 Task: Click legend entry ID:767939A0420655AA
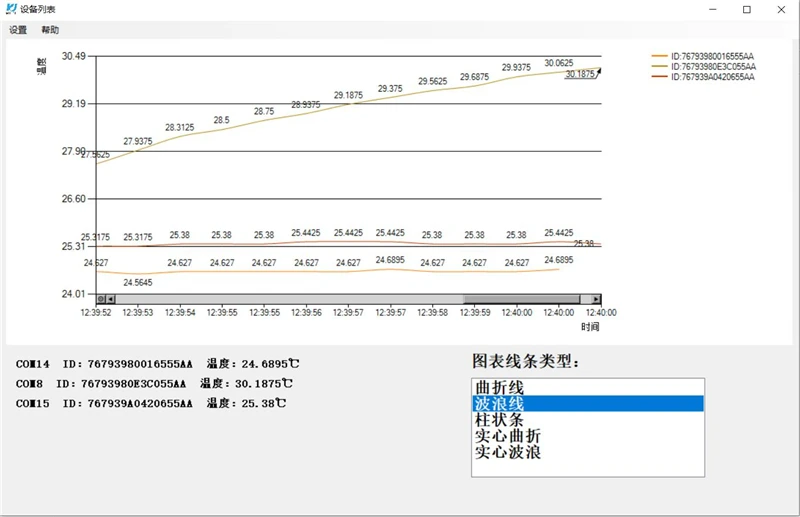(x=703, y=77)
